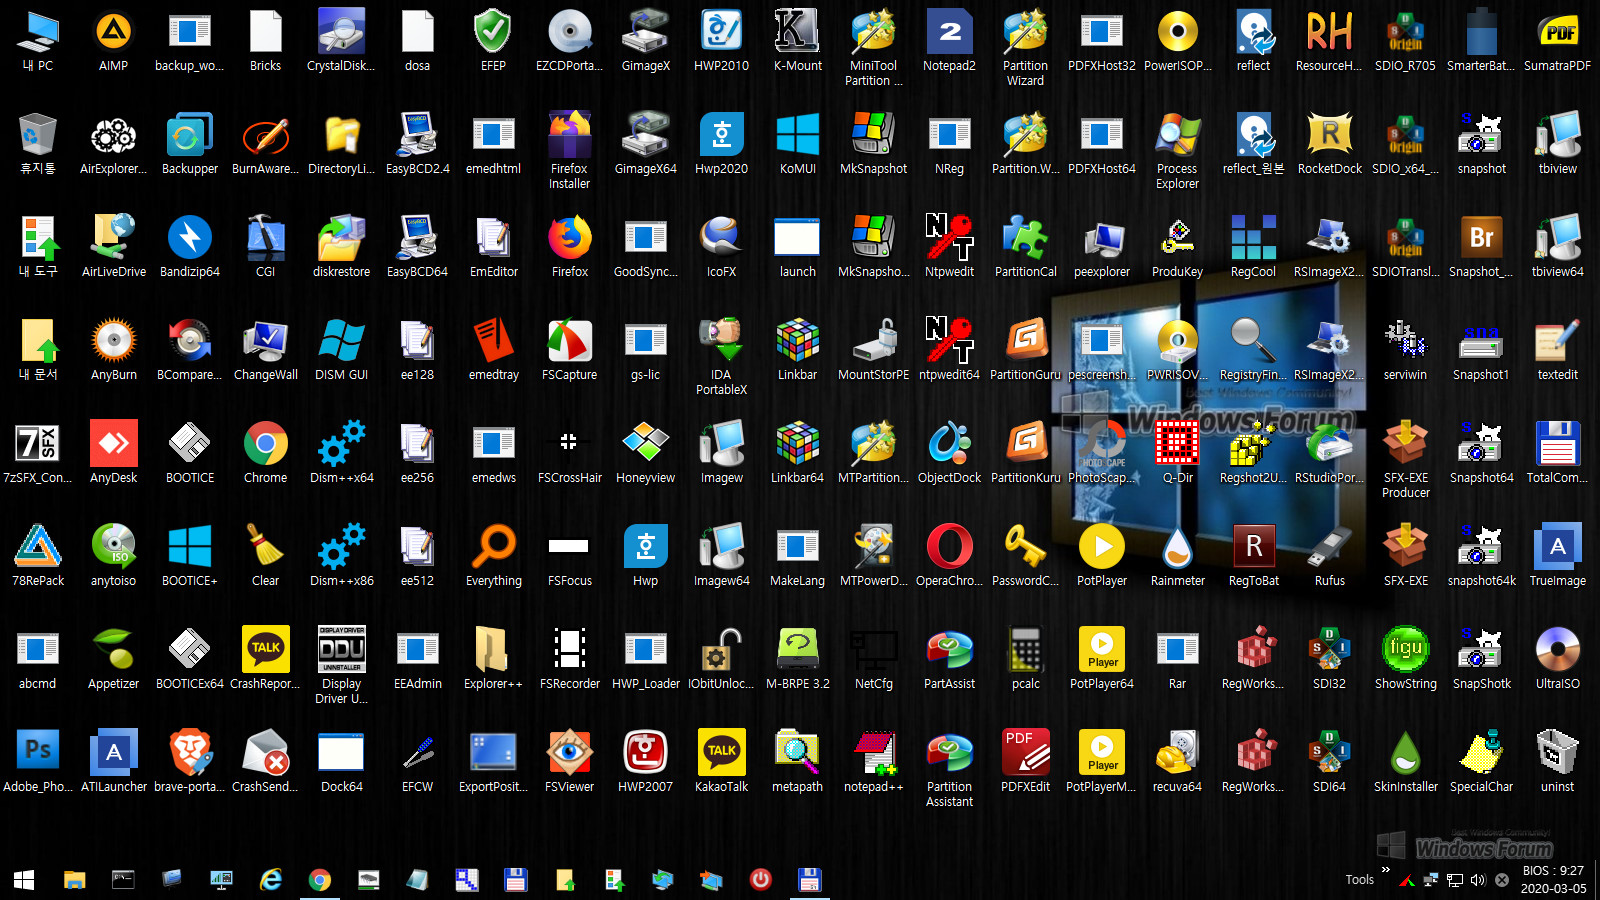1600x900 pixels.
Task: Click the red power button taskbar icon
Action: point(761,879)
